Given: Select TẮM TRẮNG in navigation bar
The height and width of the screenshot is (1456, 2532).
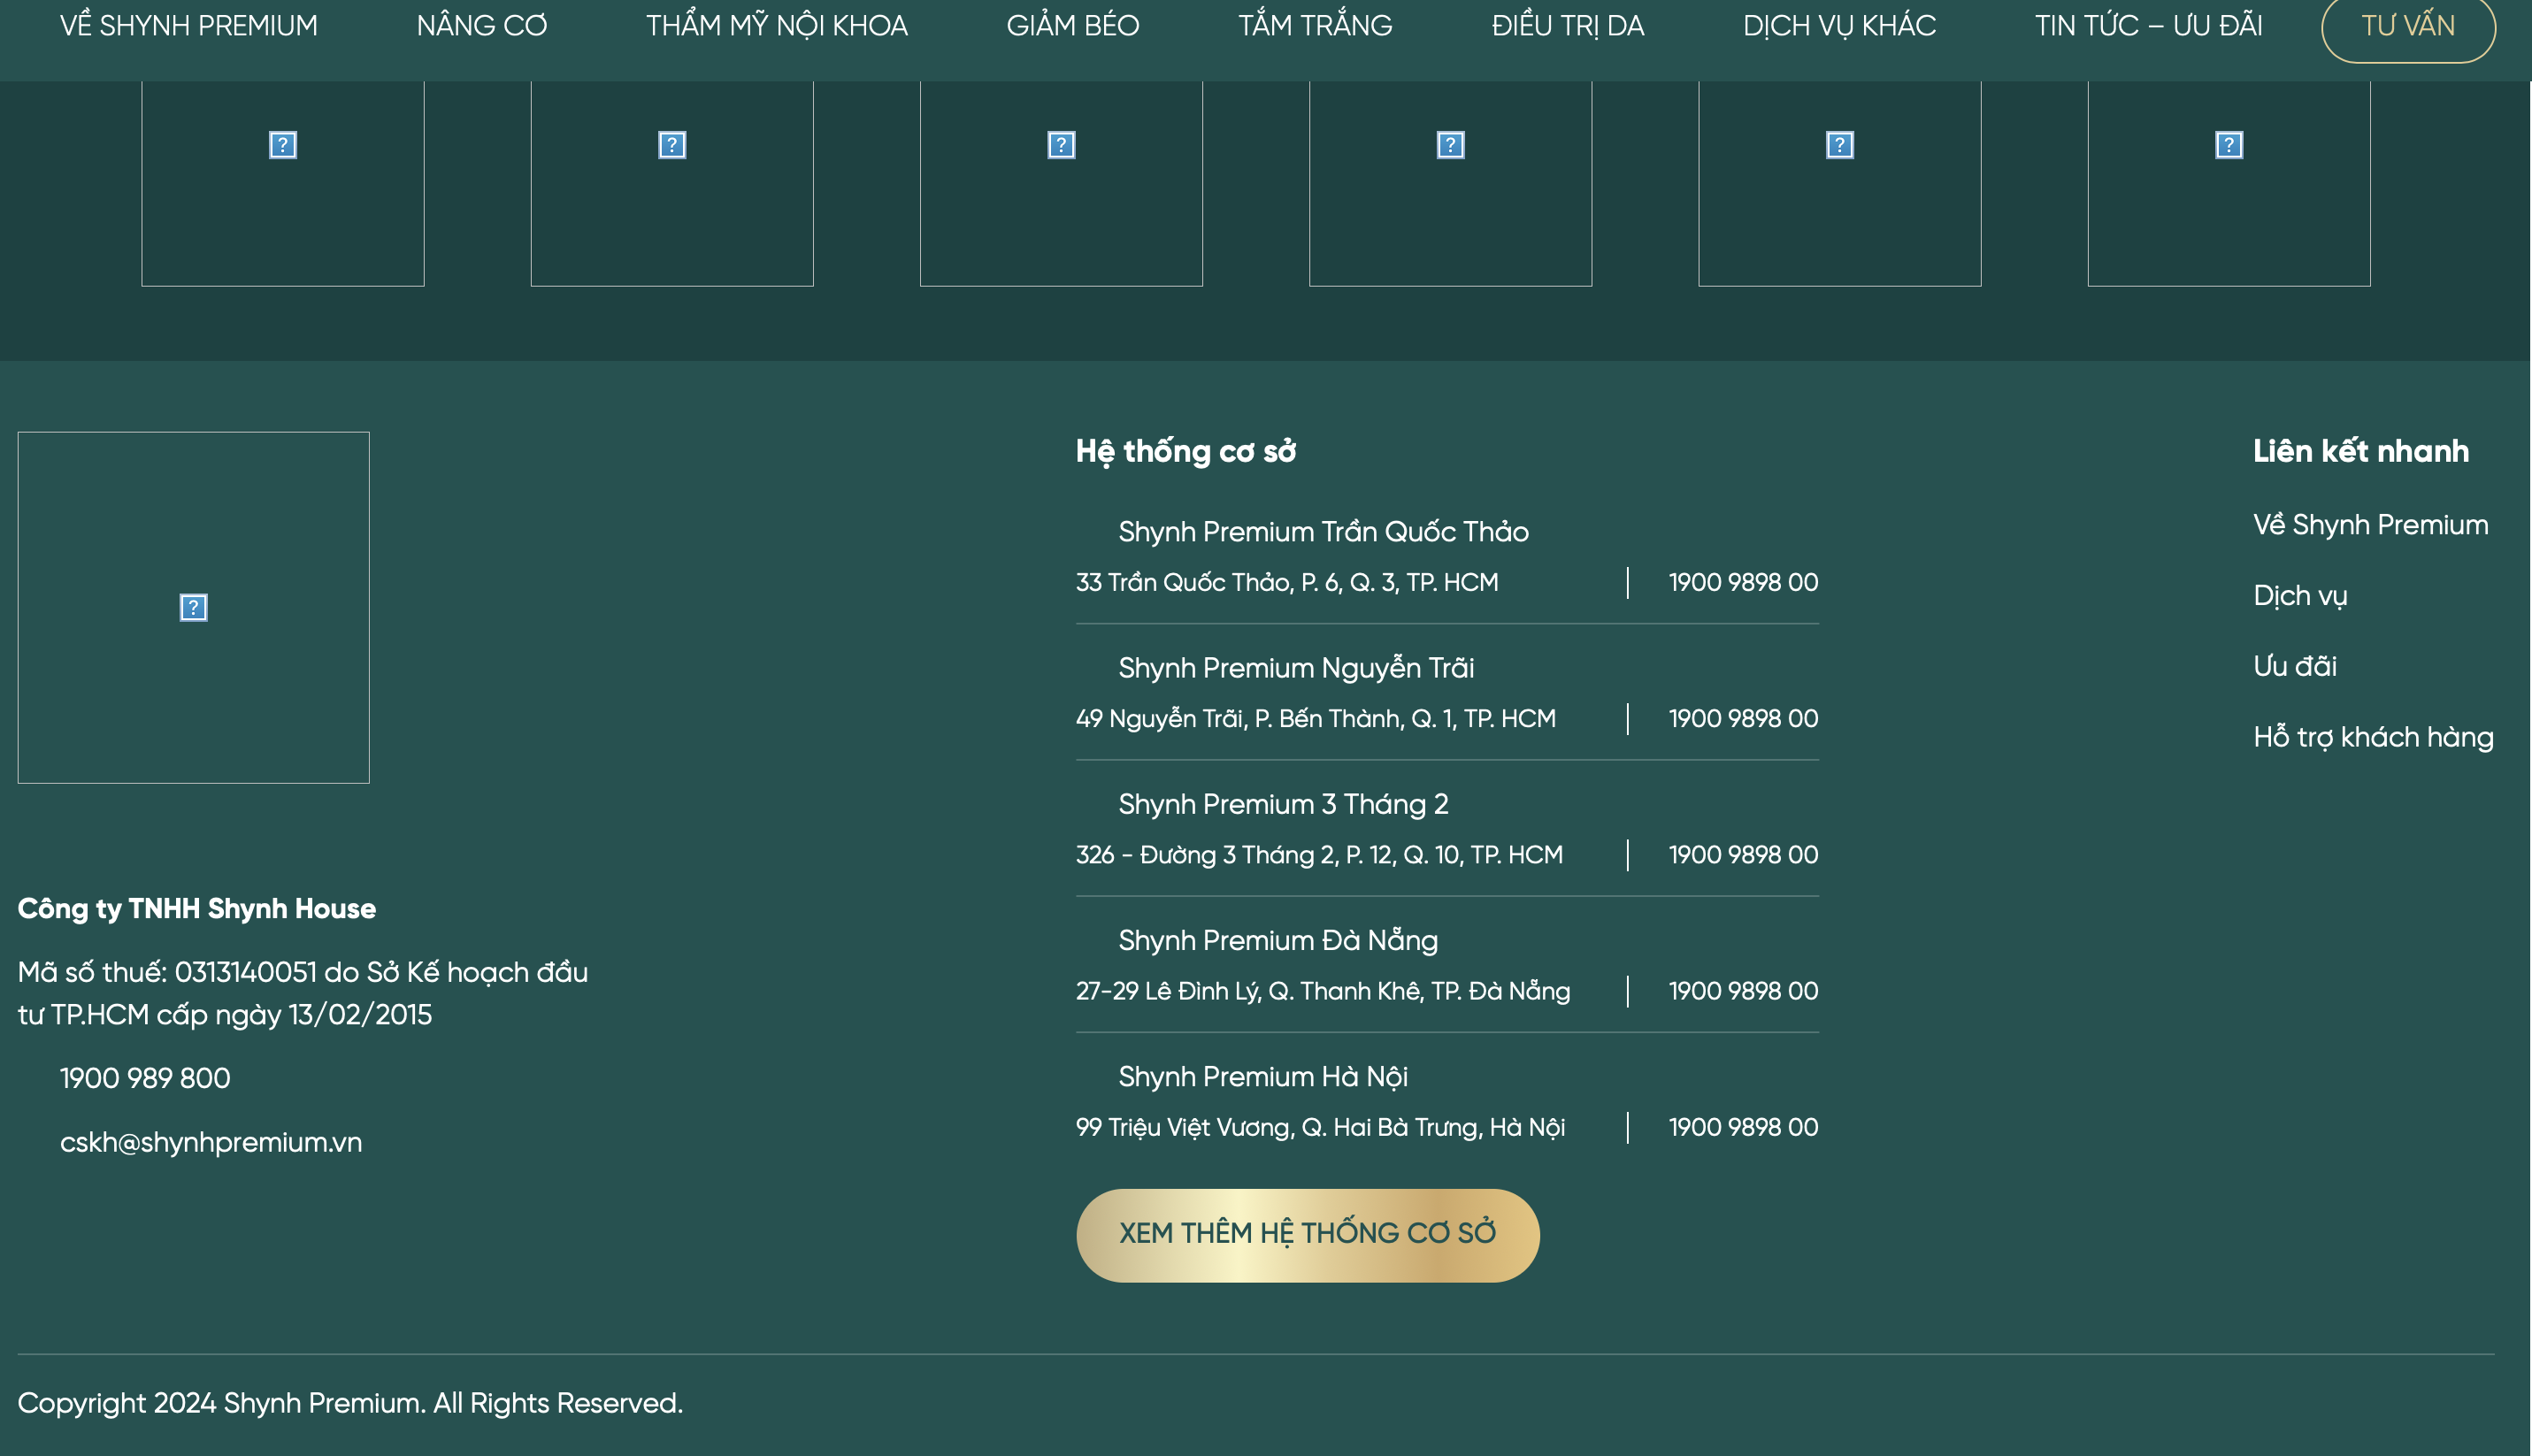Looking at the screenshot, I should (x=1315, y=26).
